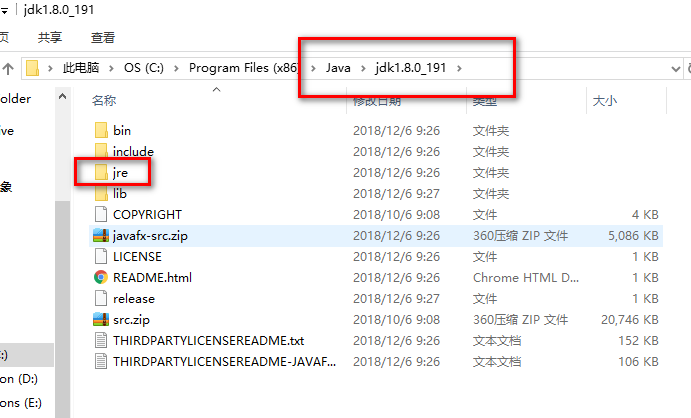Open the 共享 ribbon tab
Viewport: 691px width, 418px height.
50,37
